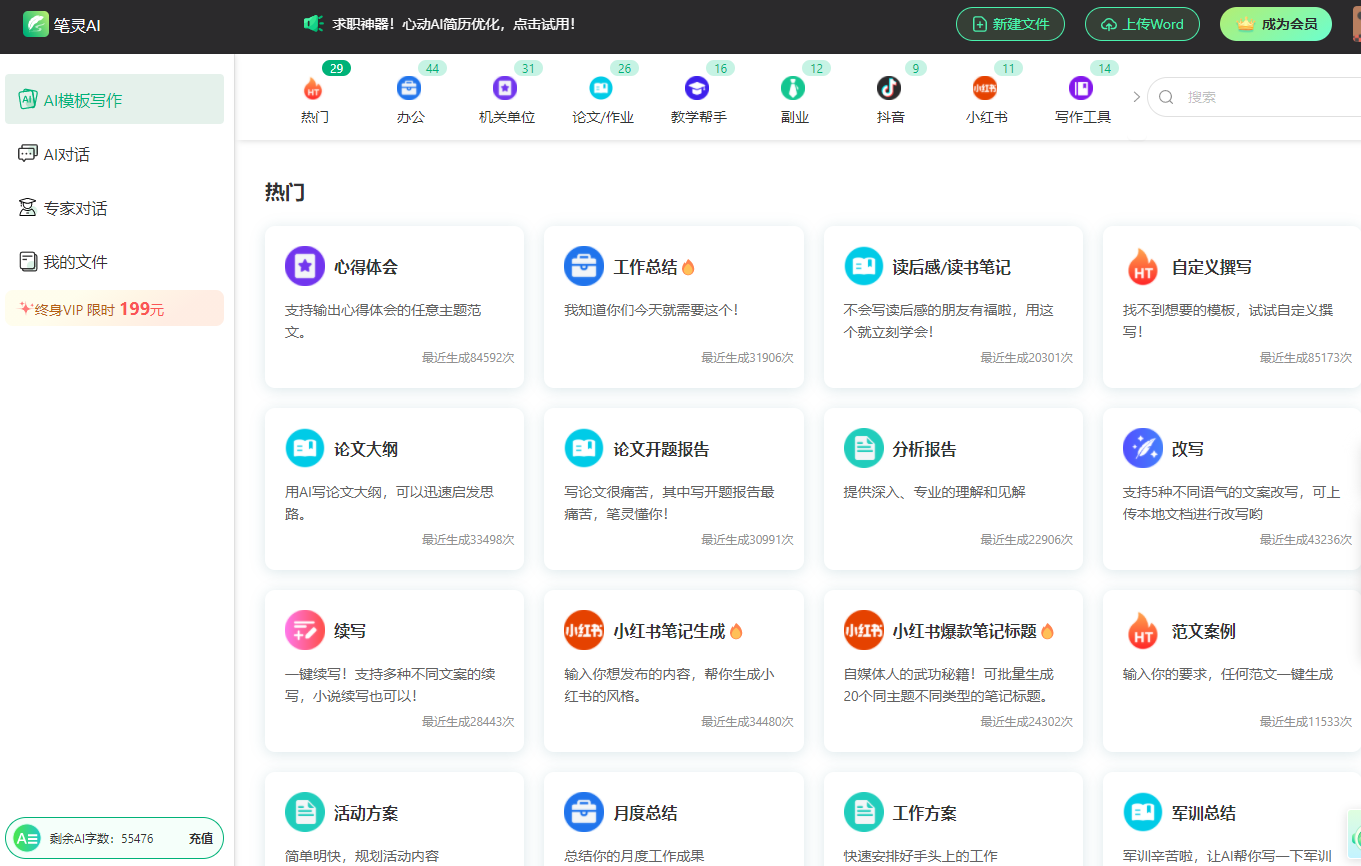Click the 最近生成84592次 count text
This screenshot has width=1361, height=866.
[x=468, y=357]
